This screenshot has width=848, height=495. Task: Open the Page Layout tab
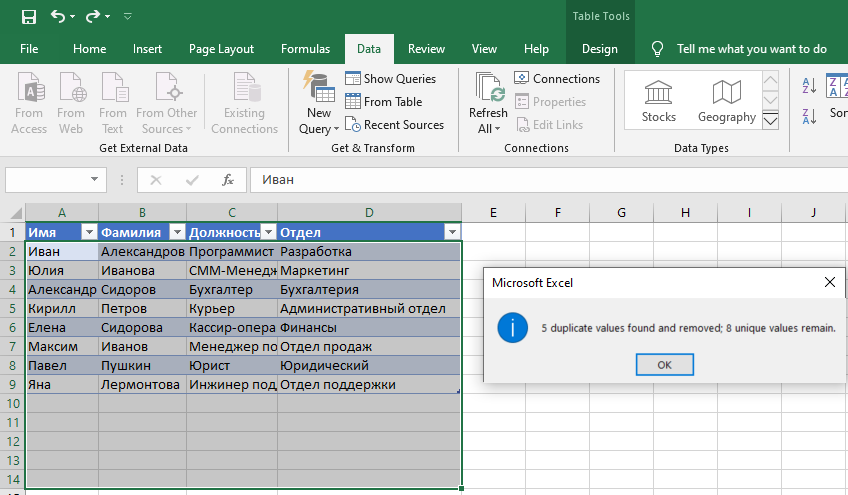tap(221, 49)
